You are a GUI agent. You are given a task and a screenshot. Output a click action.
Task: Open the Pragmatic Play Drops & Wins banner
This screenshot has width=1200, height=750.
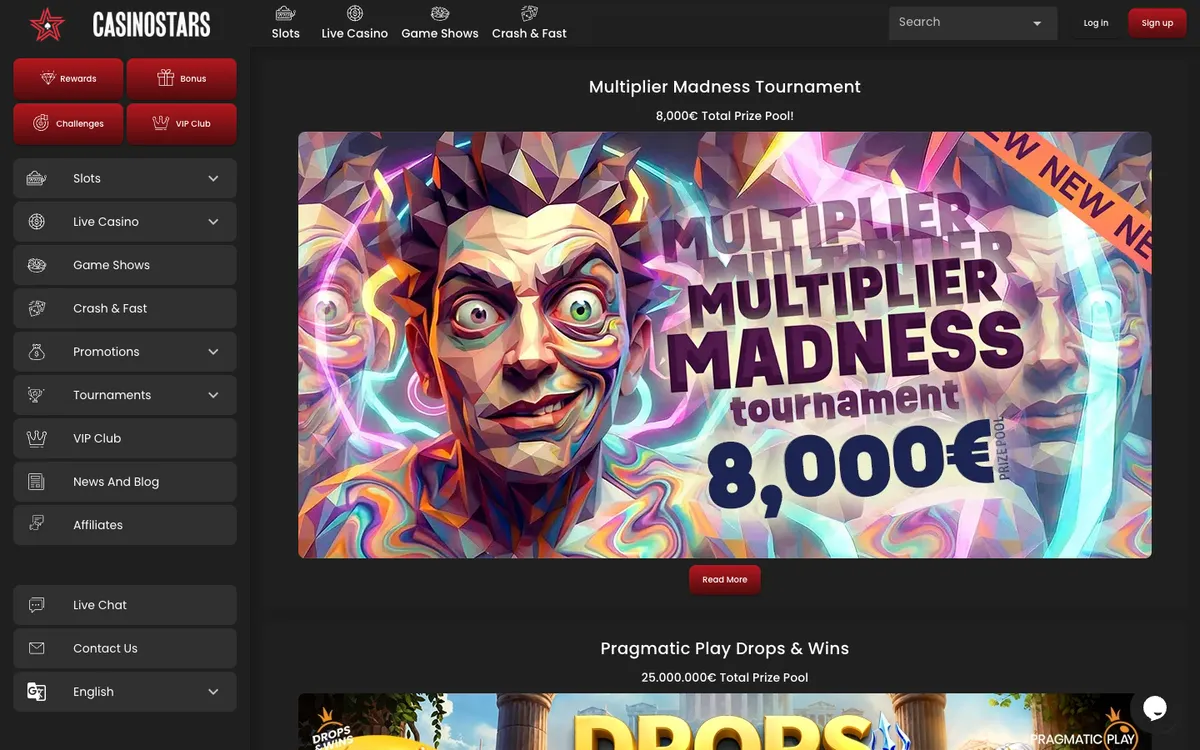point(725,722)
